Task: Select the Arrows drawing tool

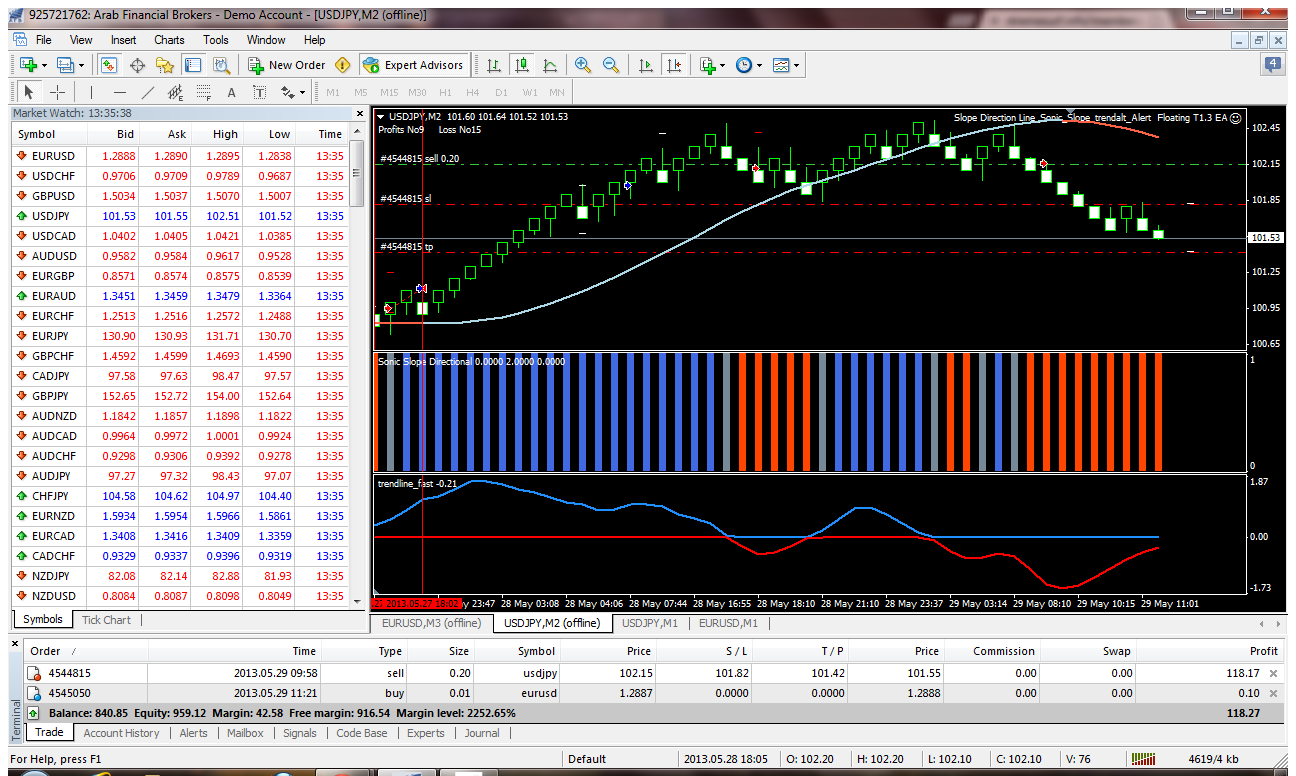Action: click(x=288, y=92)
